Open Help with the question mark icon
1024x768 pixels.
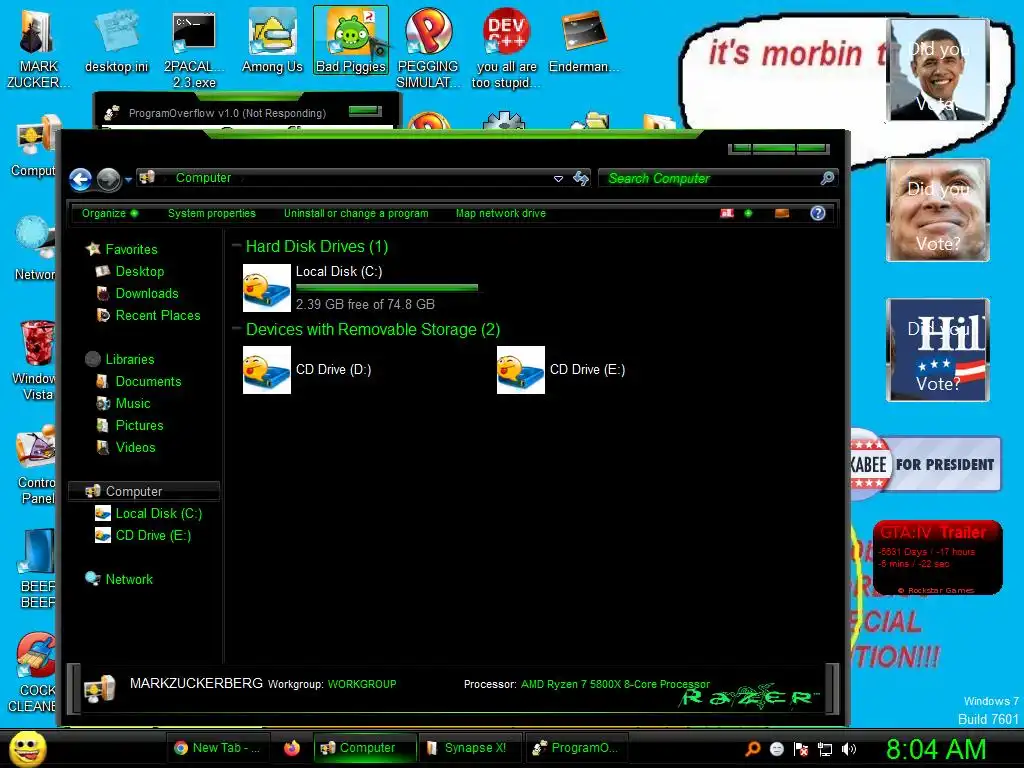818,214
